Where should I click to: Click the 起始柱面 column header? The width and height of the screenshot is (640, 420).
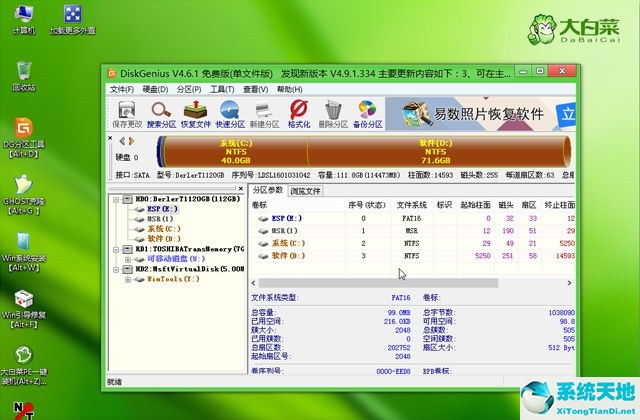tap(475, 205)
